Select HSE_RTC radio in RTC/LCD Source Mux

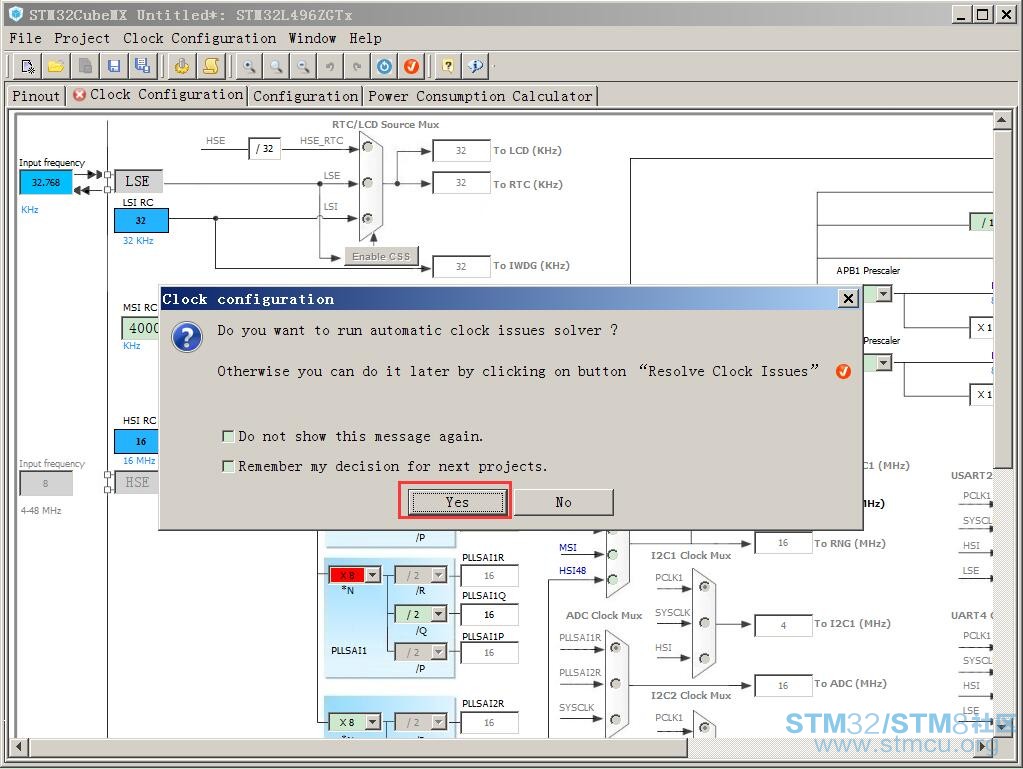[x=368, y=147]
